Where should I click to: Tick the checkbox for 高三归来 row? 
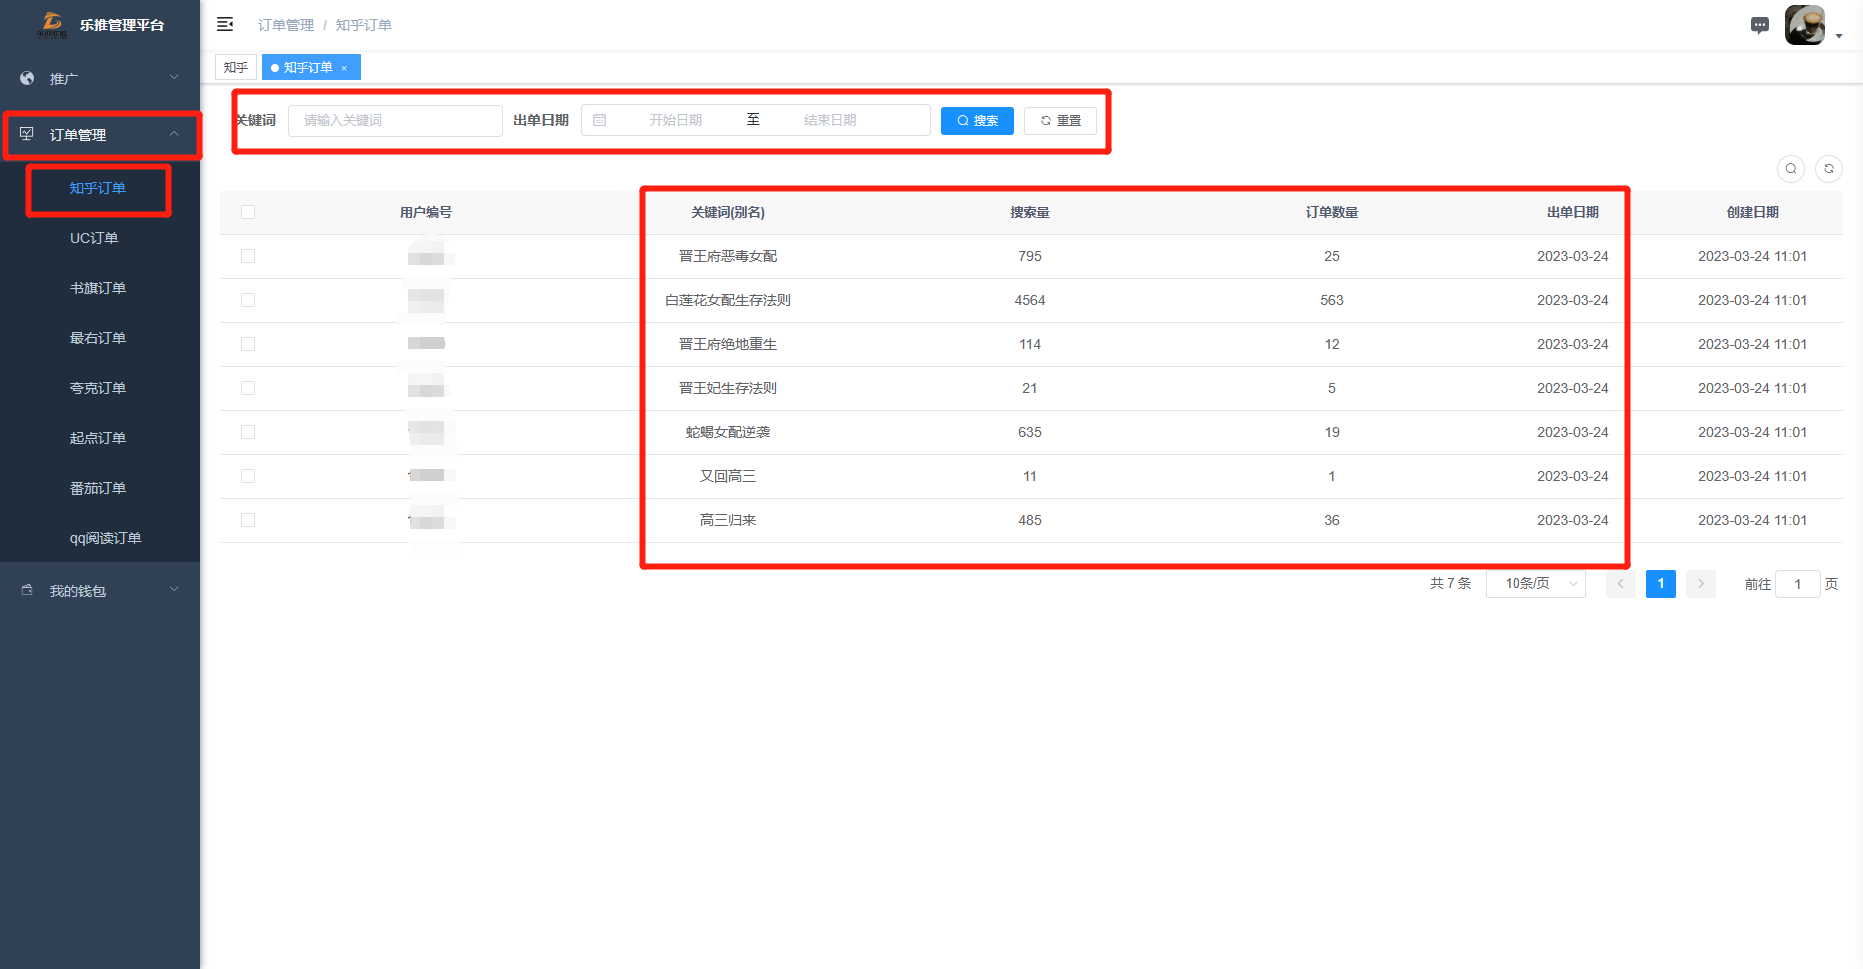click(x=248, y=520)
